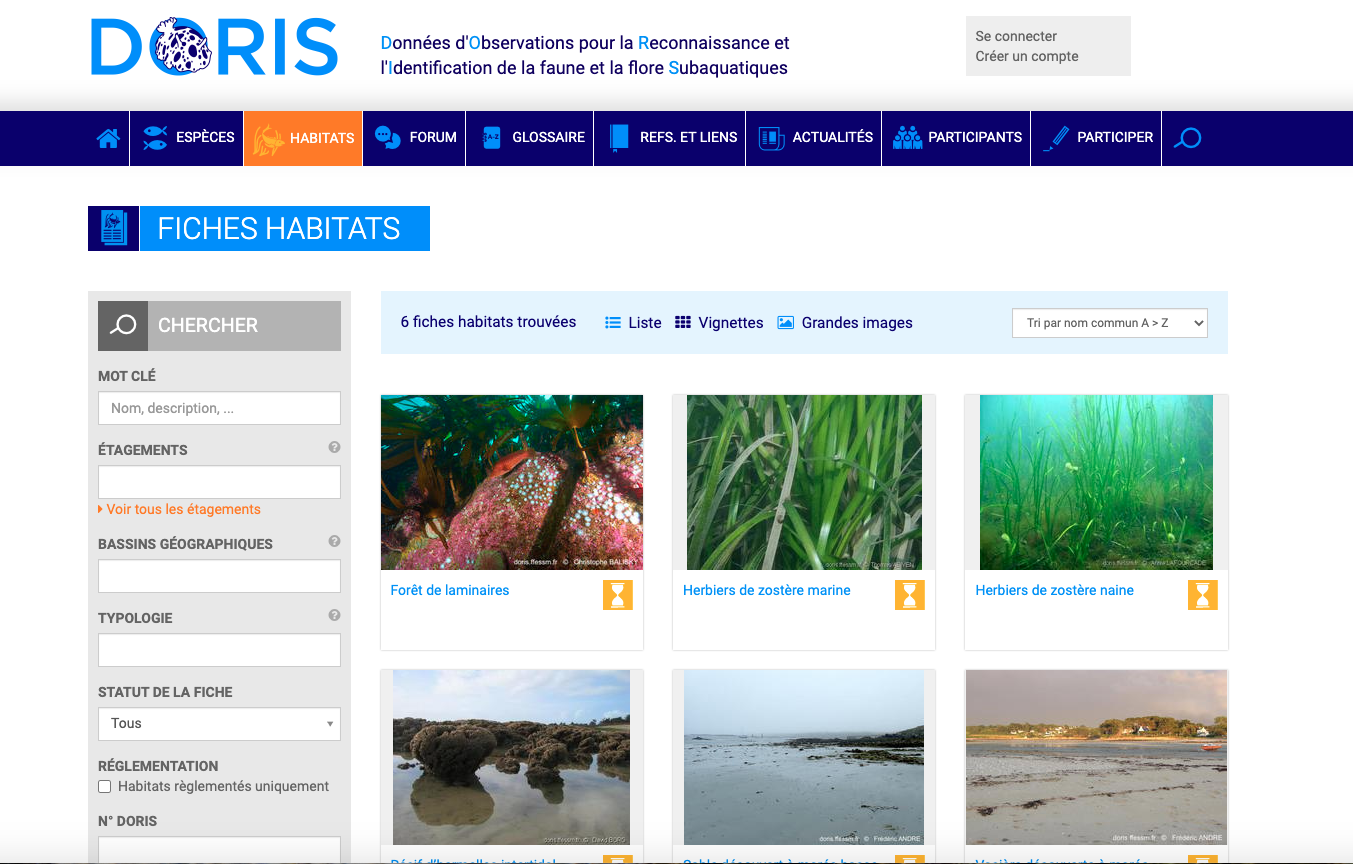Click the grey wet sand beach photo
The image size is (1353, 864).
coord(804,757)
